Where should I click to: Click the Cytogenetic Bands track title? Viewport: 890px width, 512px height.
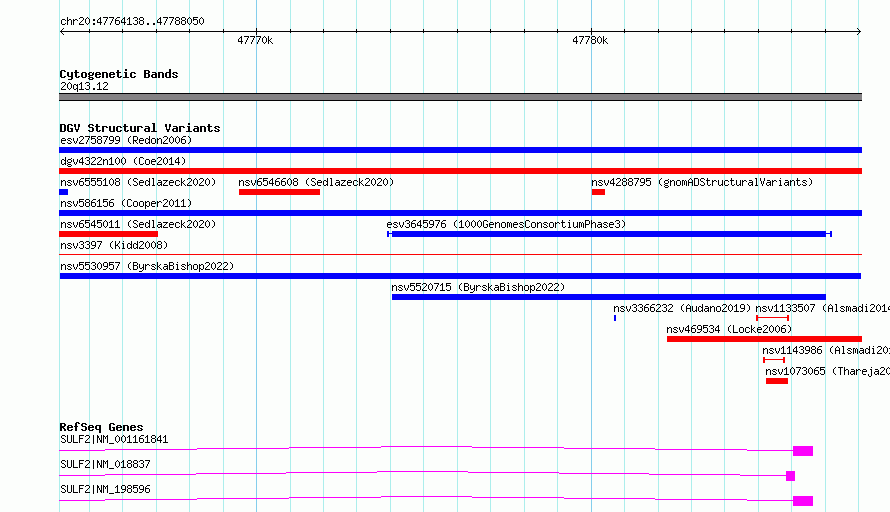[x=119, y=74]
